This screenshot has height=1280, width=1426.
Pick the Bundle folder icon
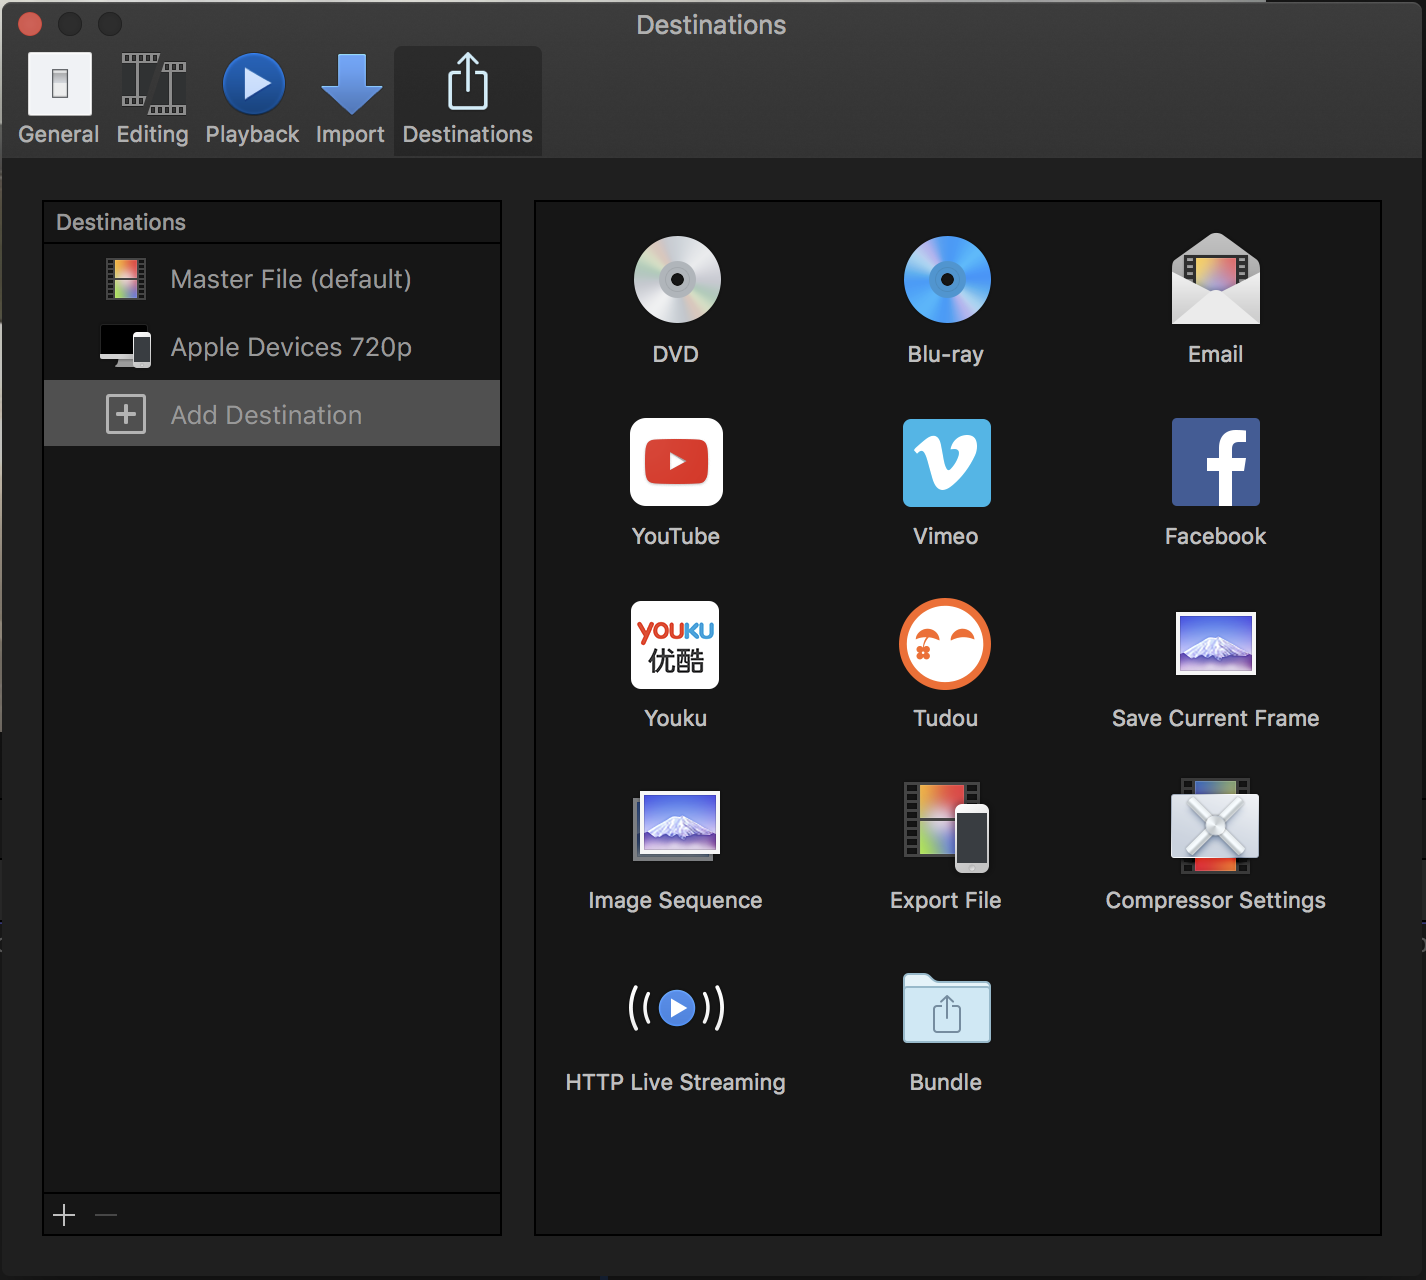(x=947, y=1008)
